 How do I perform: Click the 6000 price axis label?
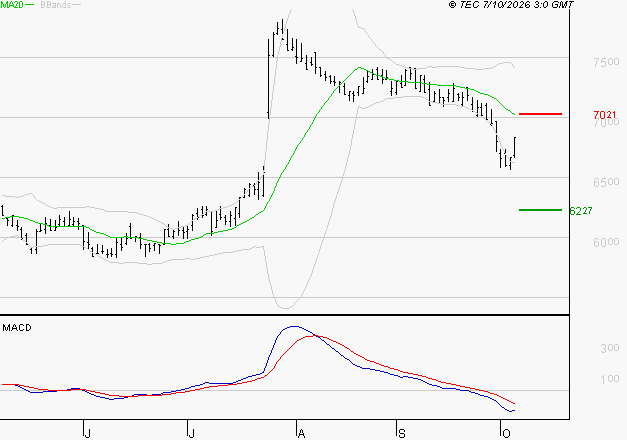606,242
